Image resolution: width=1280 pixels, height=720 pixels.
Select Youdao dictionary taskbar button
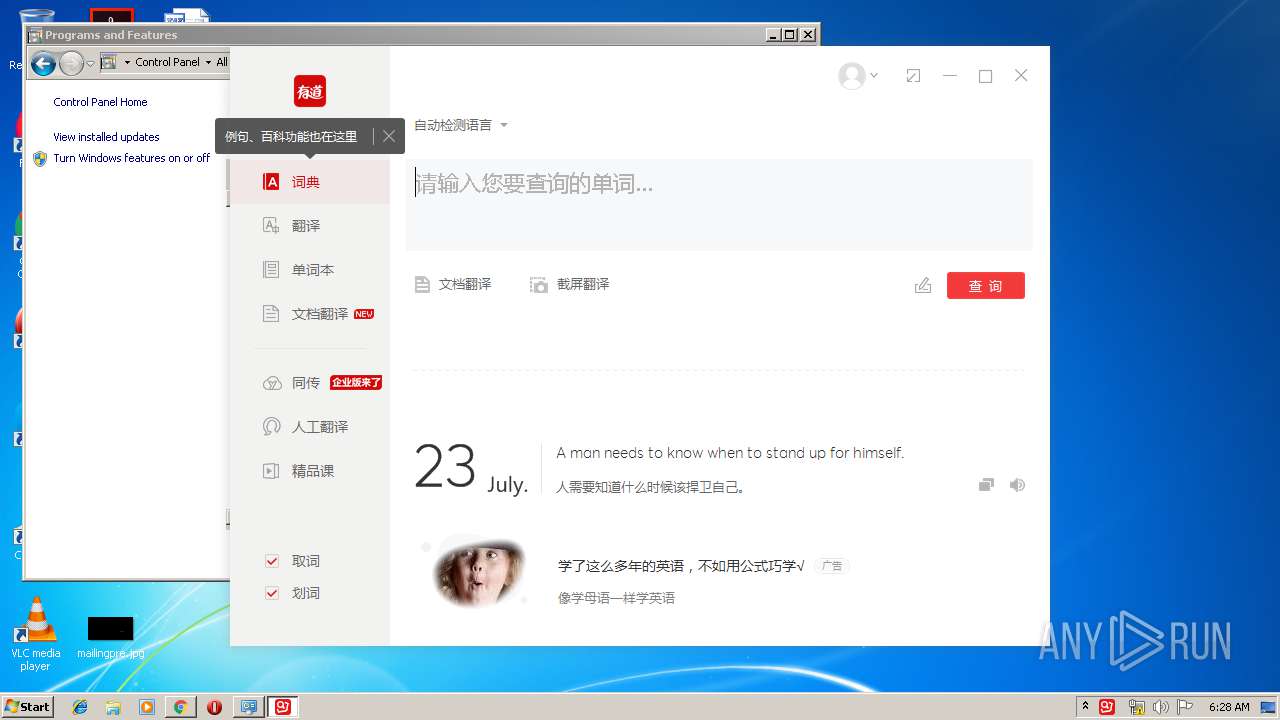click(283, 707)
